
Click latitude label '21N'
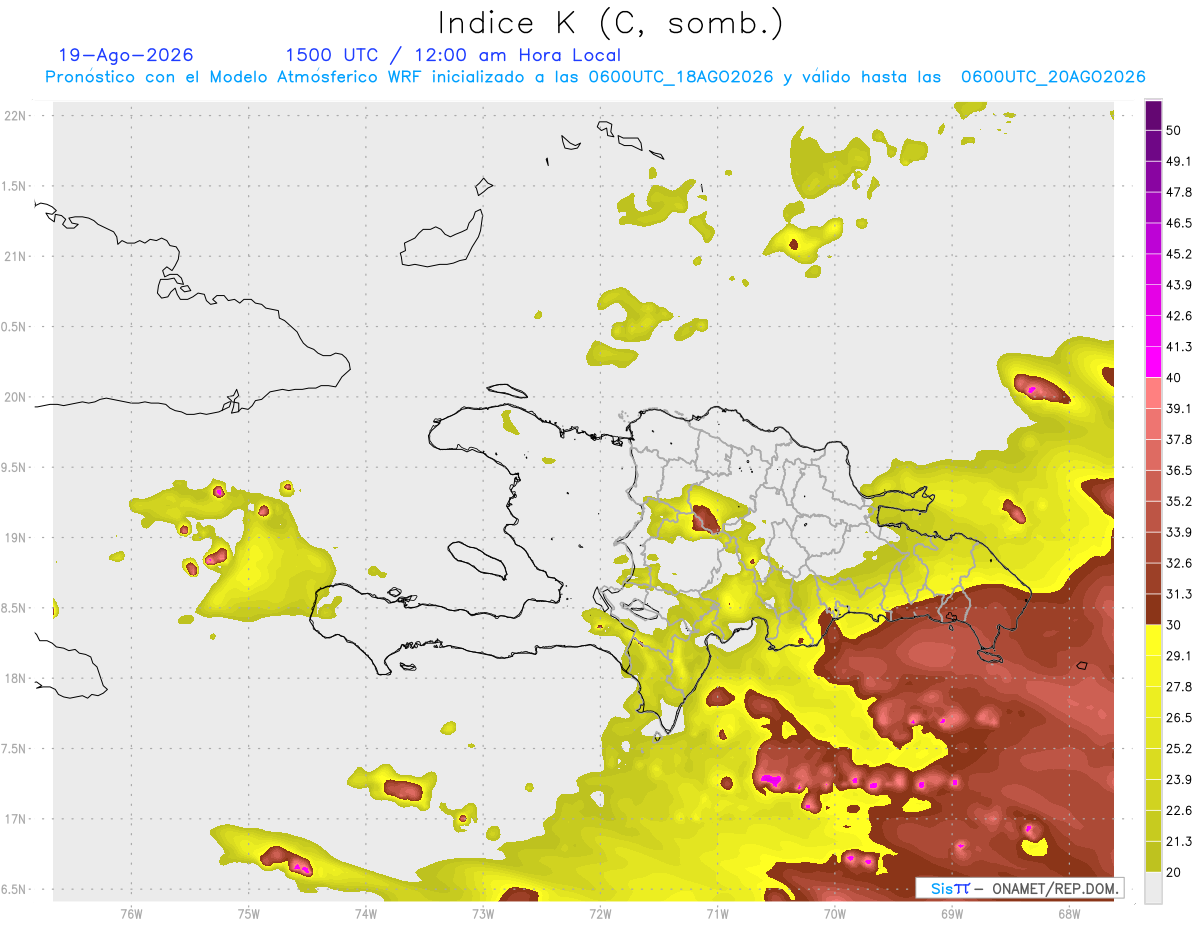[x=17, y=256]
